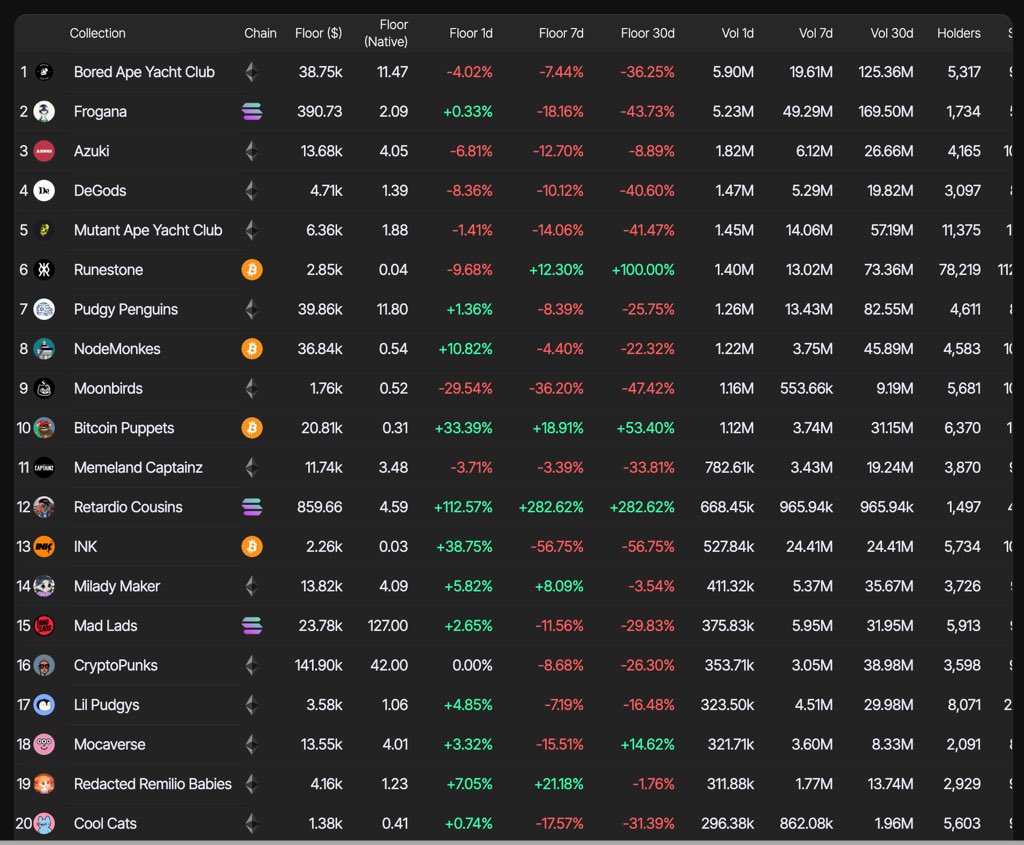Sort by the Floor 7d column header
The height and width of the screenshot is (845, 1024).
click(561, 33)
